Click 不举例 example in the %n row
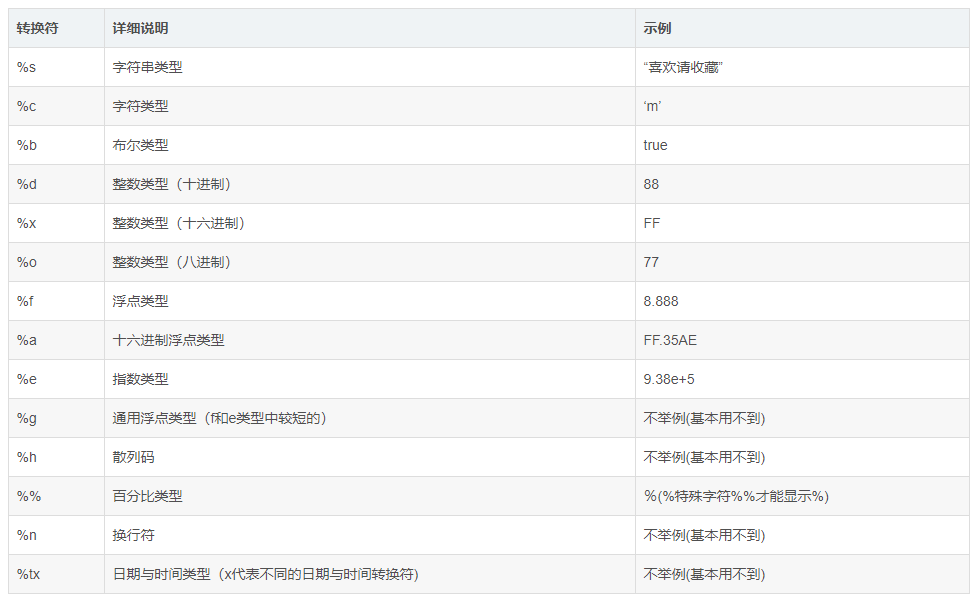 (705, 536)
